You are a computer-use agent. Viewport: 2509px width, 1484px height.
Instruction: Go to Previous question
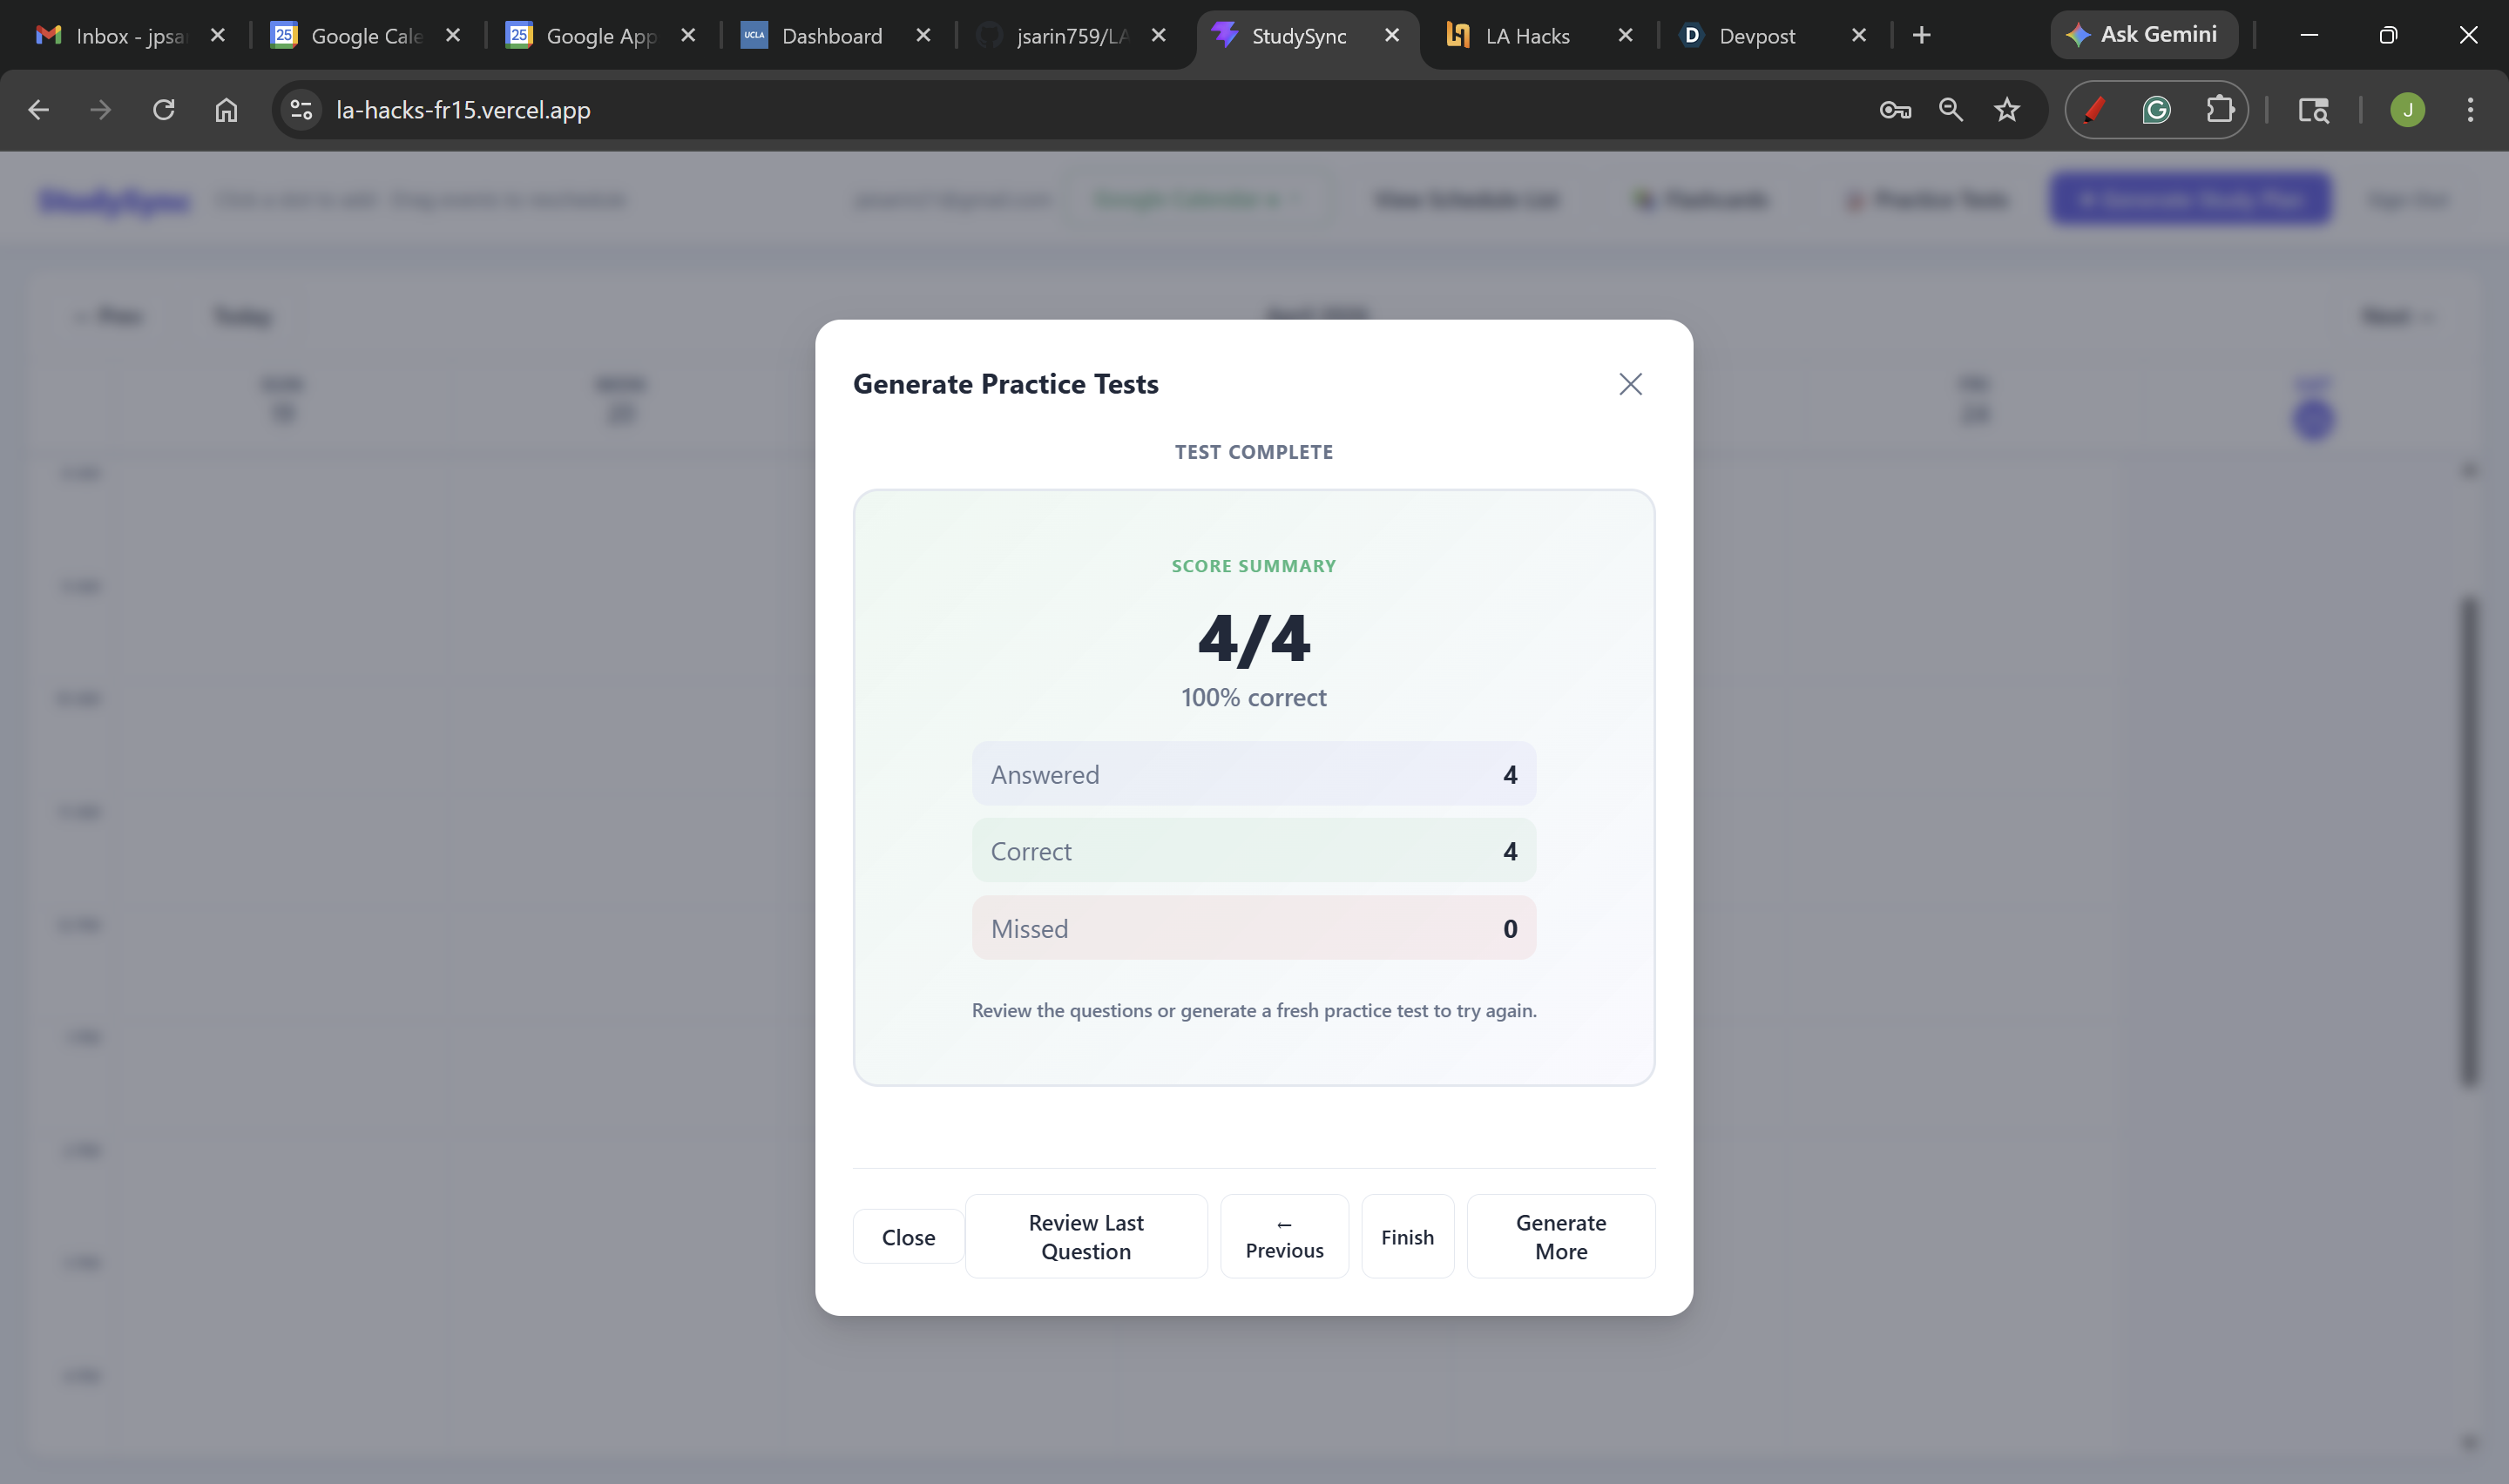coord(1284,1237)
